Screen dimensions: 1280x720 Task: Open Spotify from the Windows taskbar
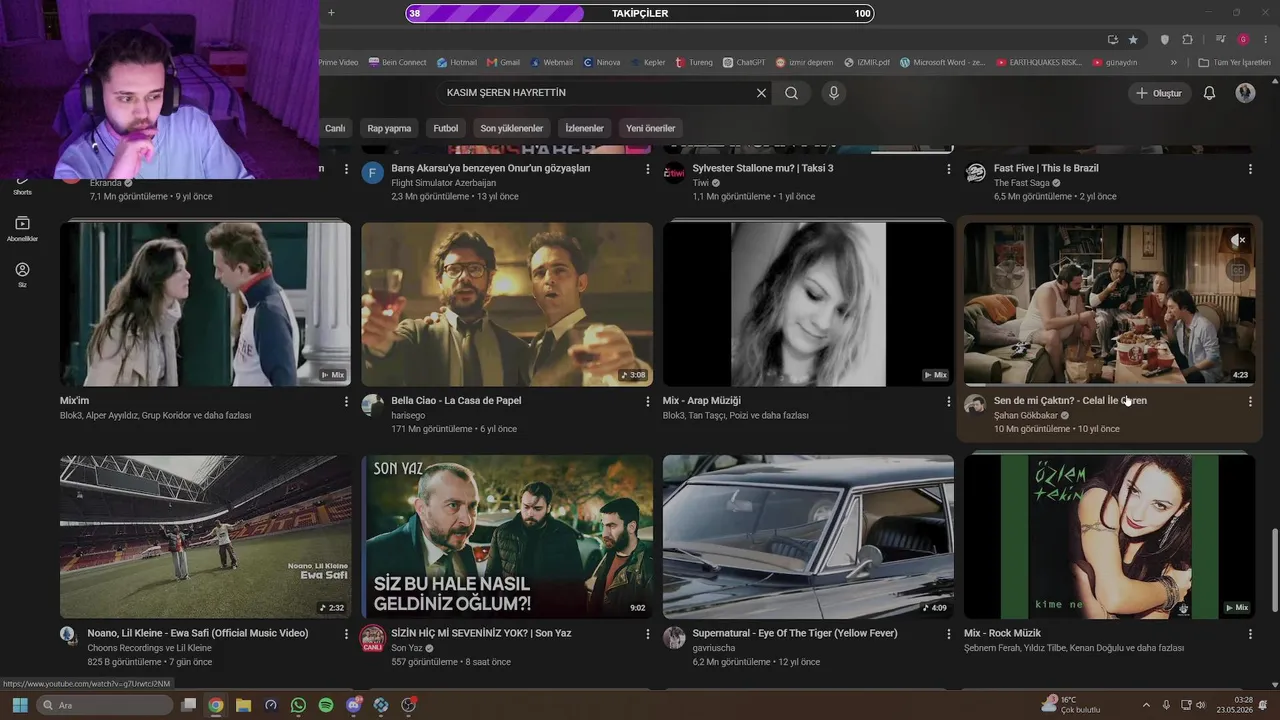[326, 705]
